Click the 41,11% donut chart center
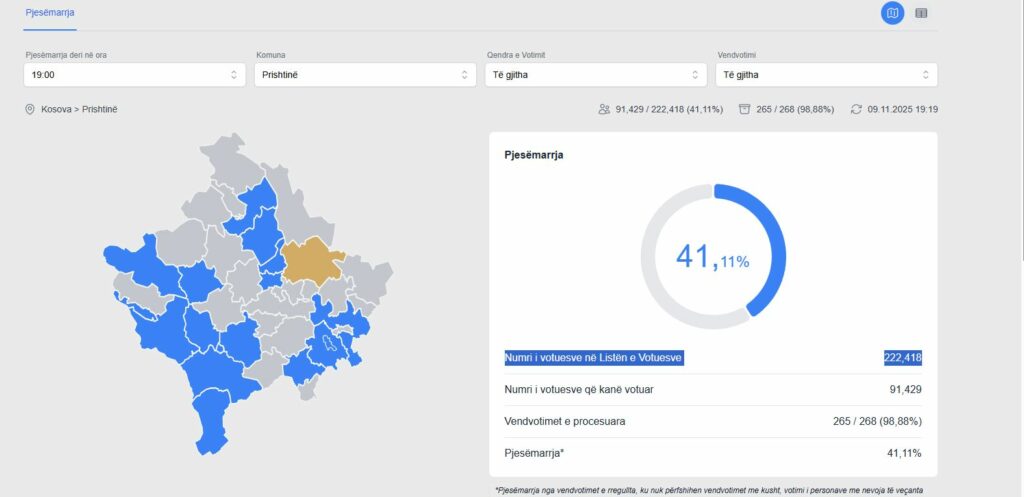1024x497 pixels. pyautogui.click(x=713, y=257)
